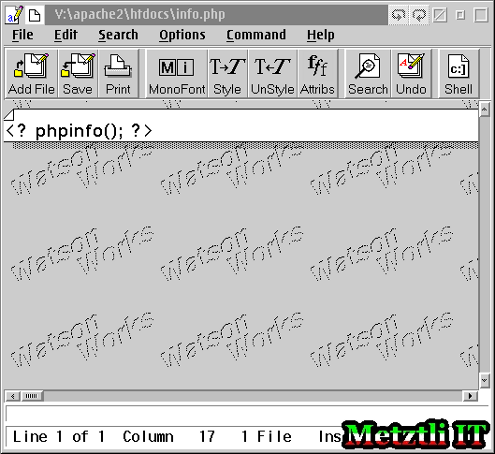Click the command entry field above status bar
The width and height of the screenshot is (495, 454).
(247, 414)
